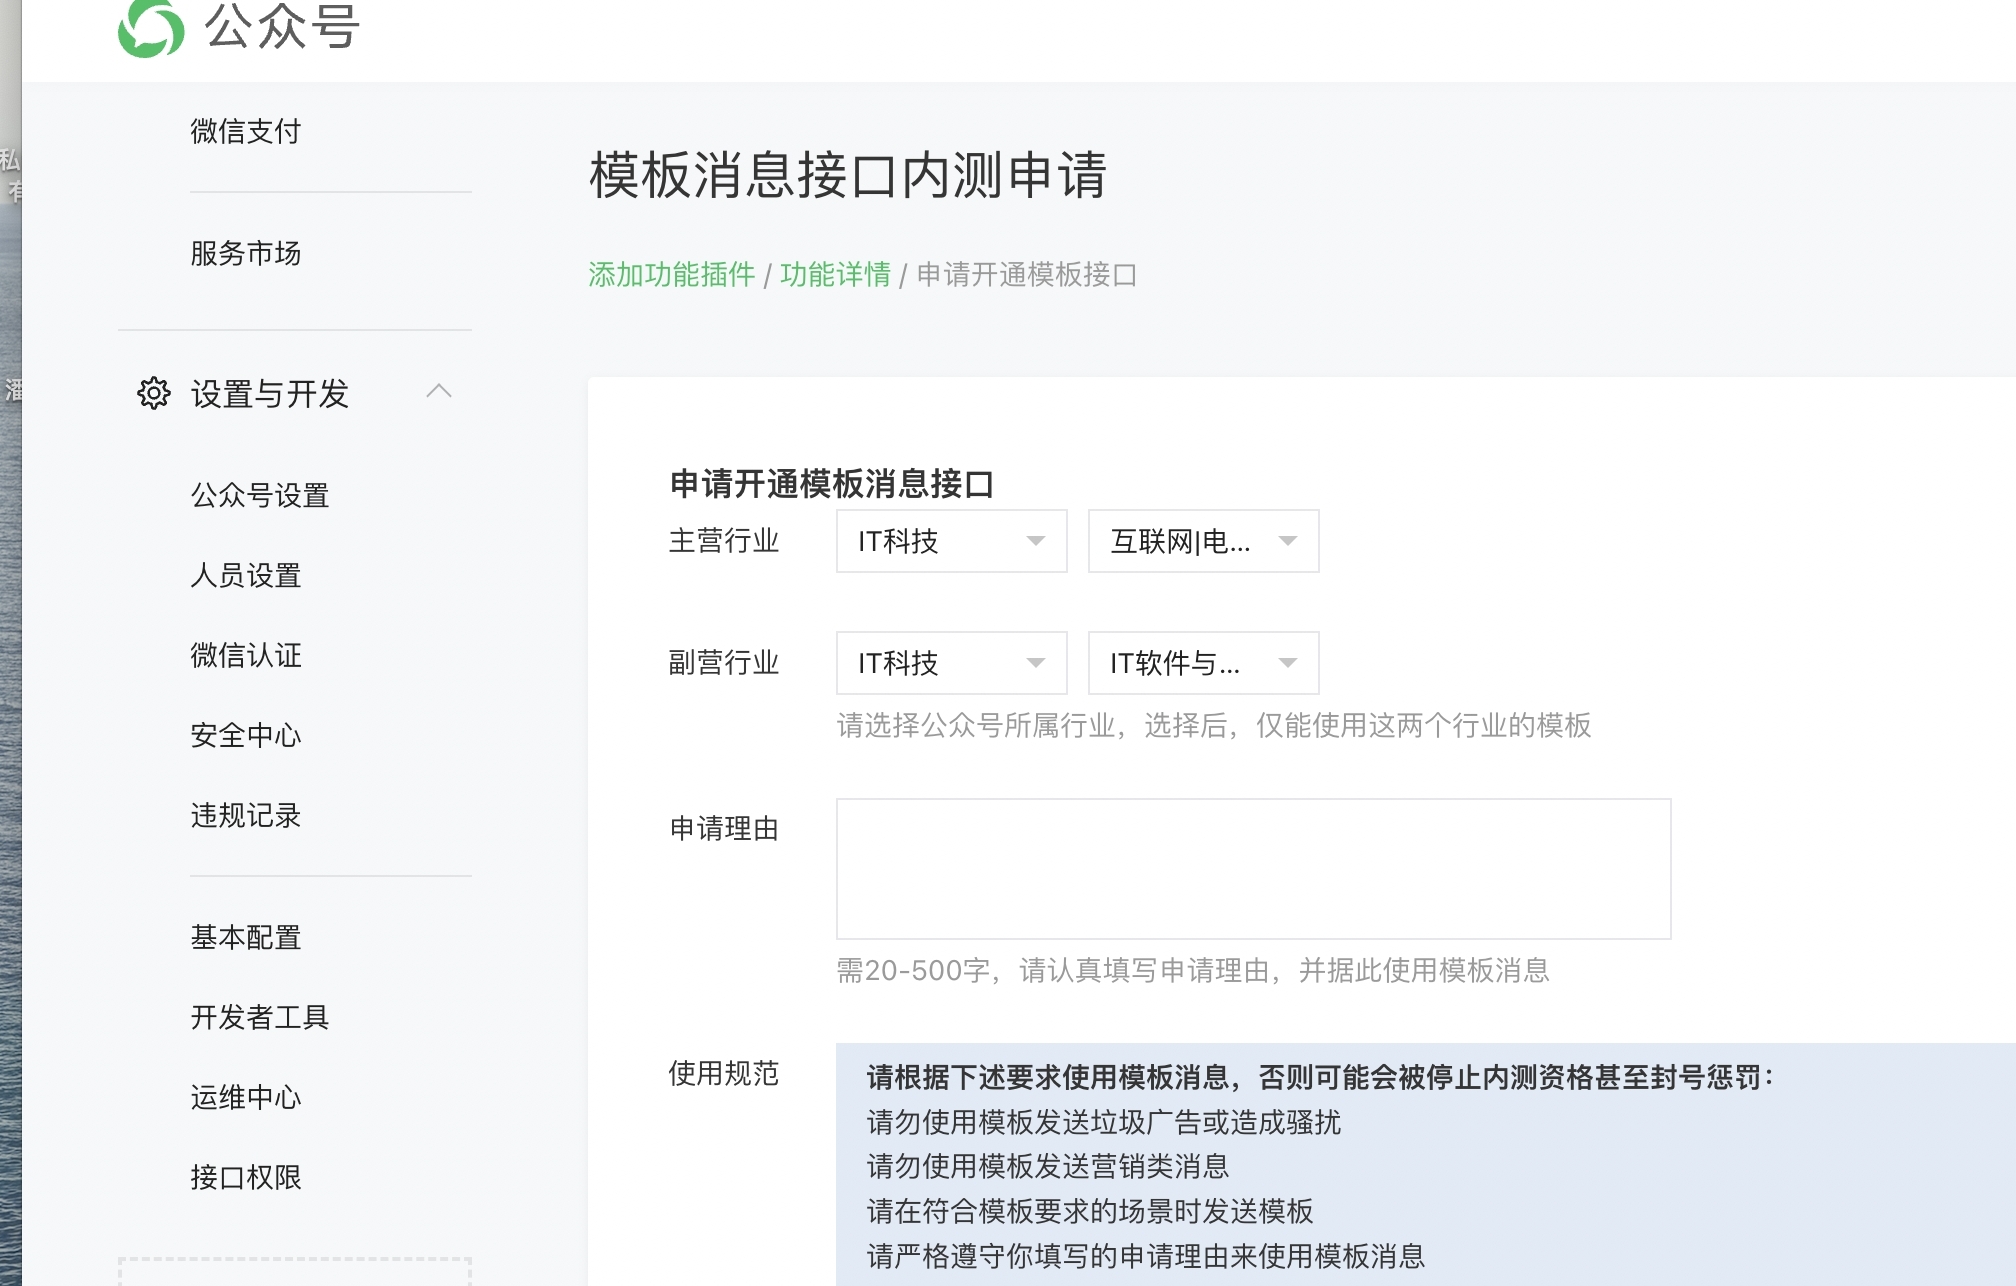
Task: Open 接口权限 in the sidebar
Action: click(x=246, y=1177)
